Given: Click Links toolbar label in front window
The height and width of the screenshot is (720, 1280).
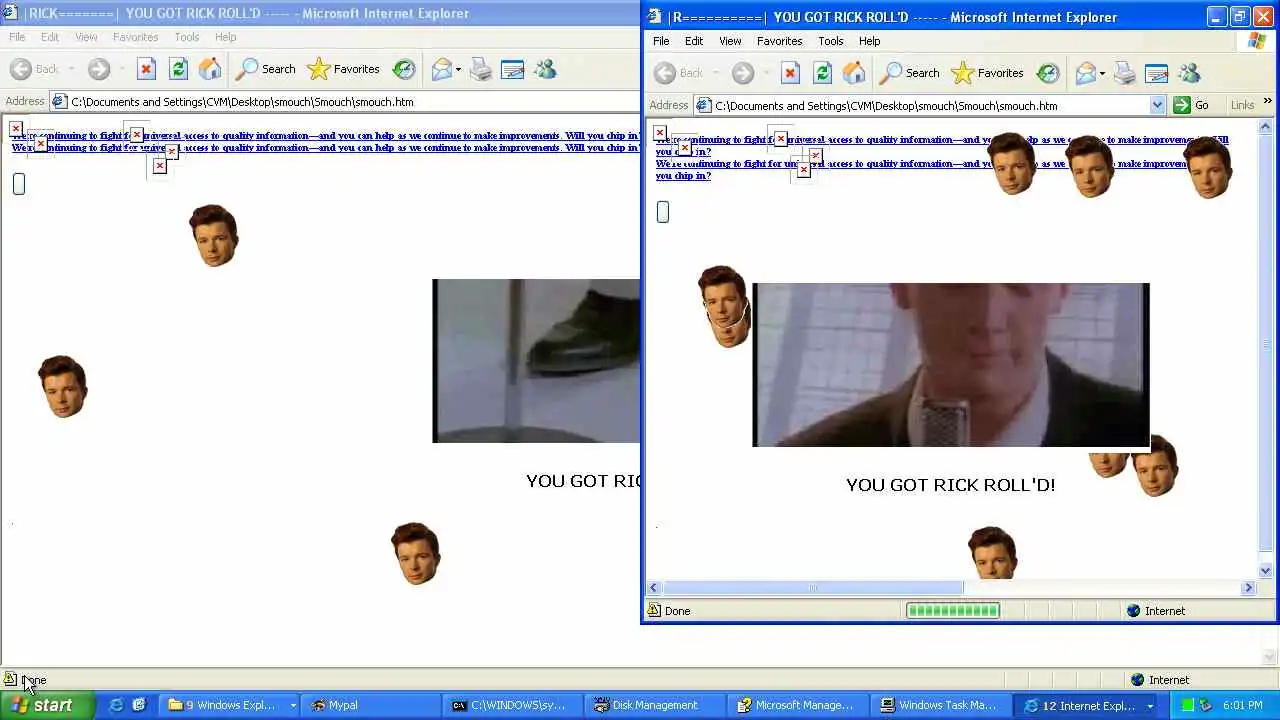Looking at the screenshot, I should [x=1242, y=105].
